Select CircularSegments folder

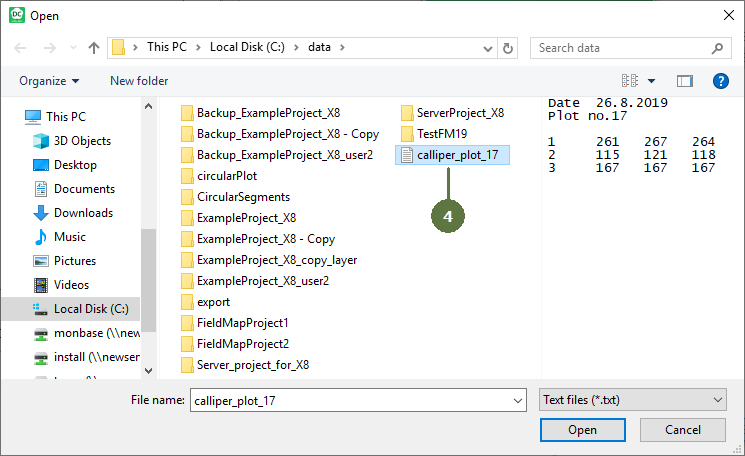235,197
